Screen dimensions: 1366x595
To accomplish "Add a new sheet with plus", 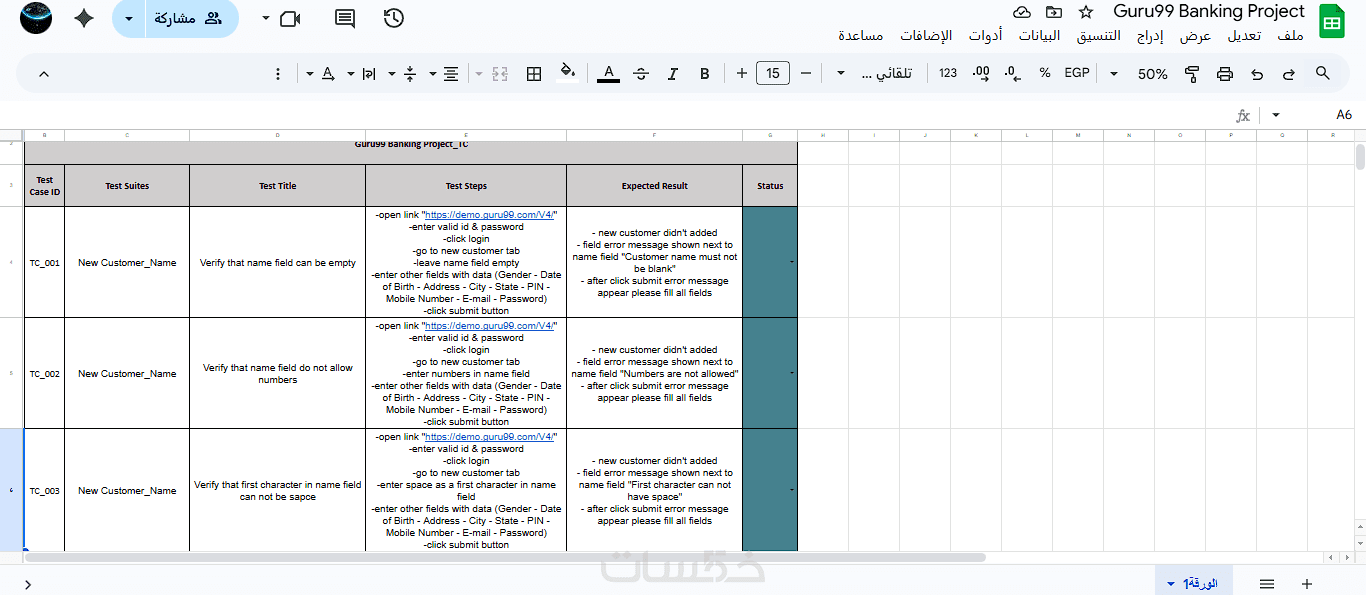I will (1306, 583).
